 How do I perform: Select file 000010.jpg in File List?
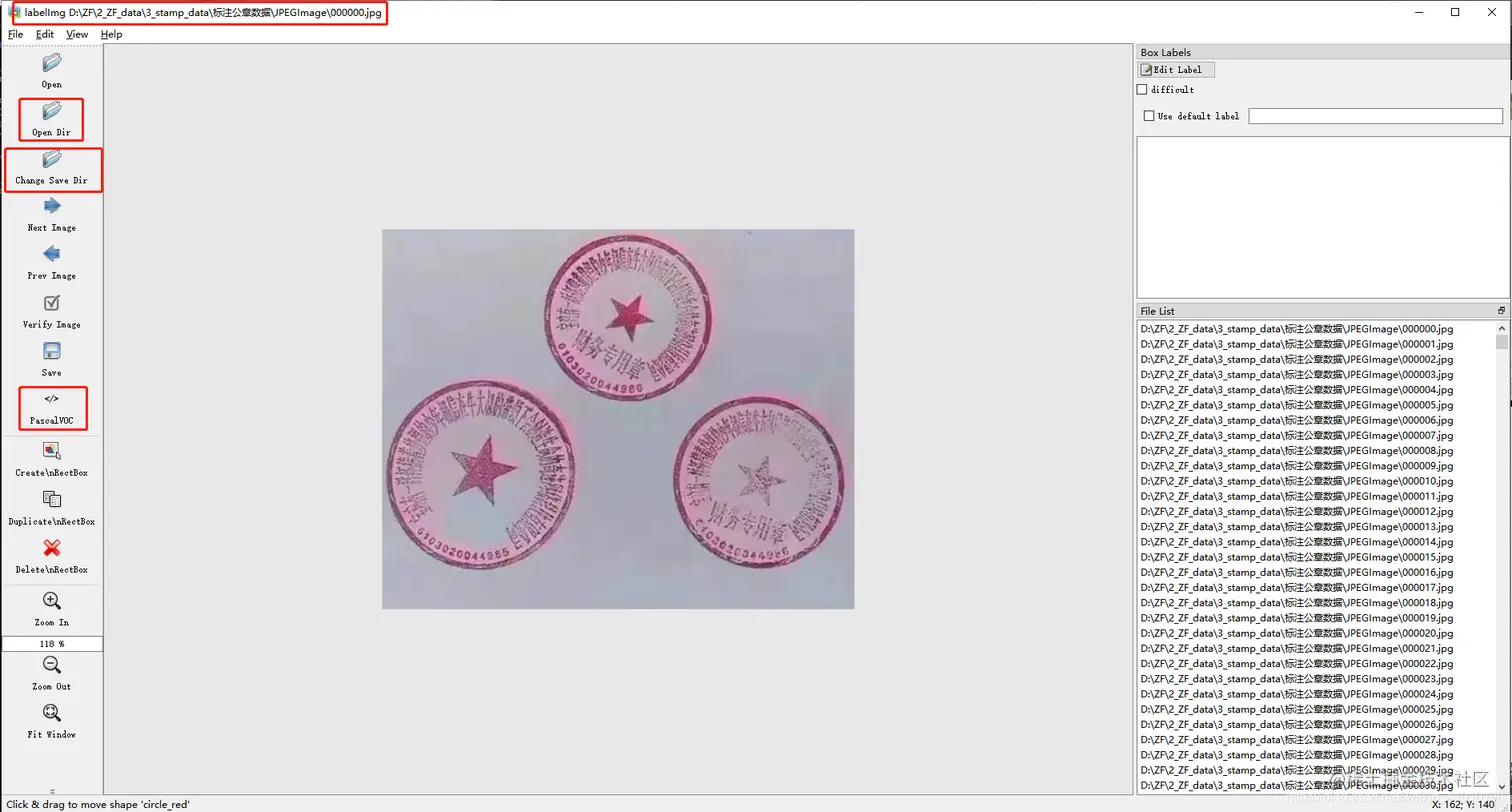[1297, 481]
